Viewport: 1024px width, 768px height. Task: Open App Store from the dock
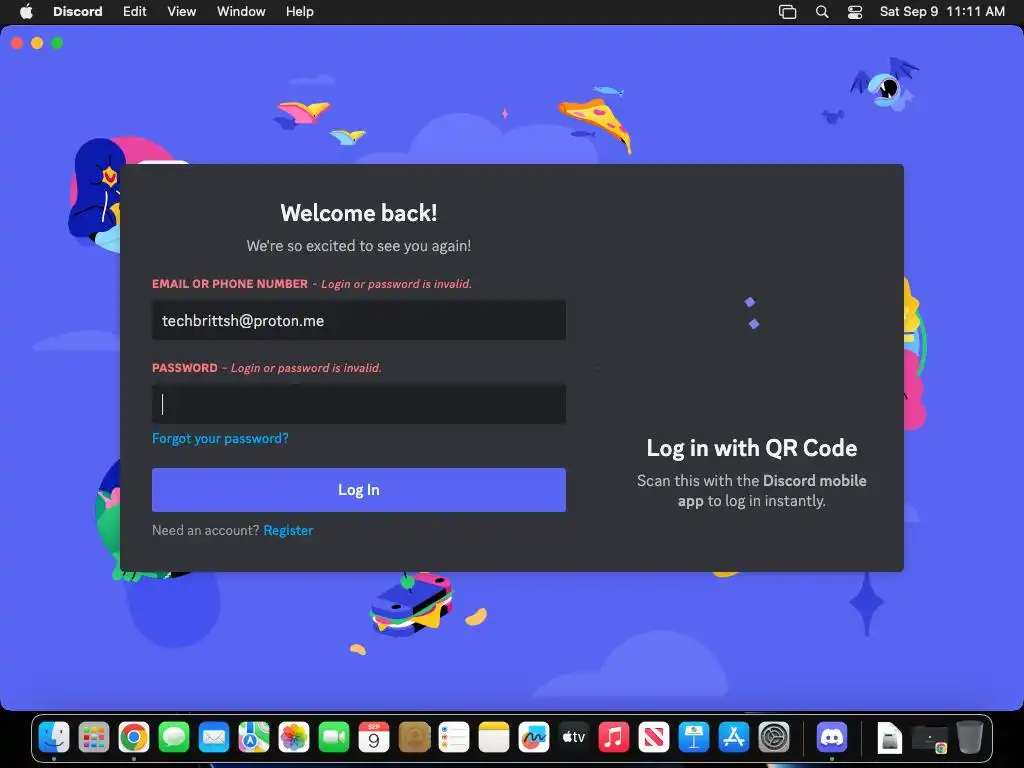[x=734, y=738]
